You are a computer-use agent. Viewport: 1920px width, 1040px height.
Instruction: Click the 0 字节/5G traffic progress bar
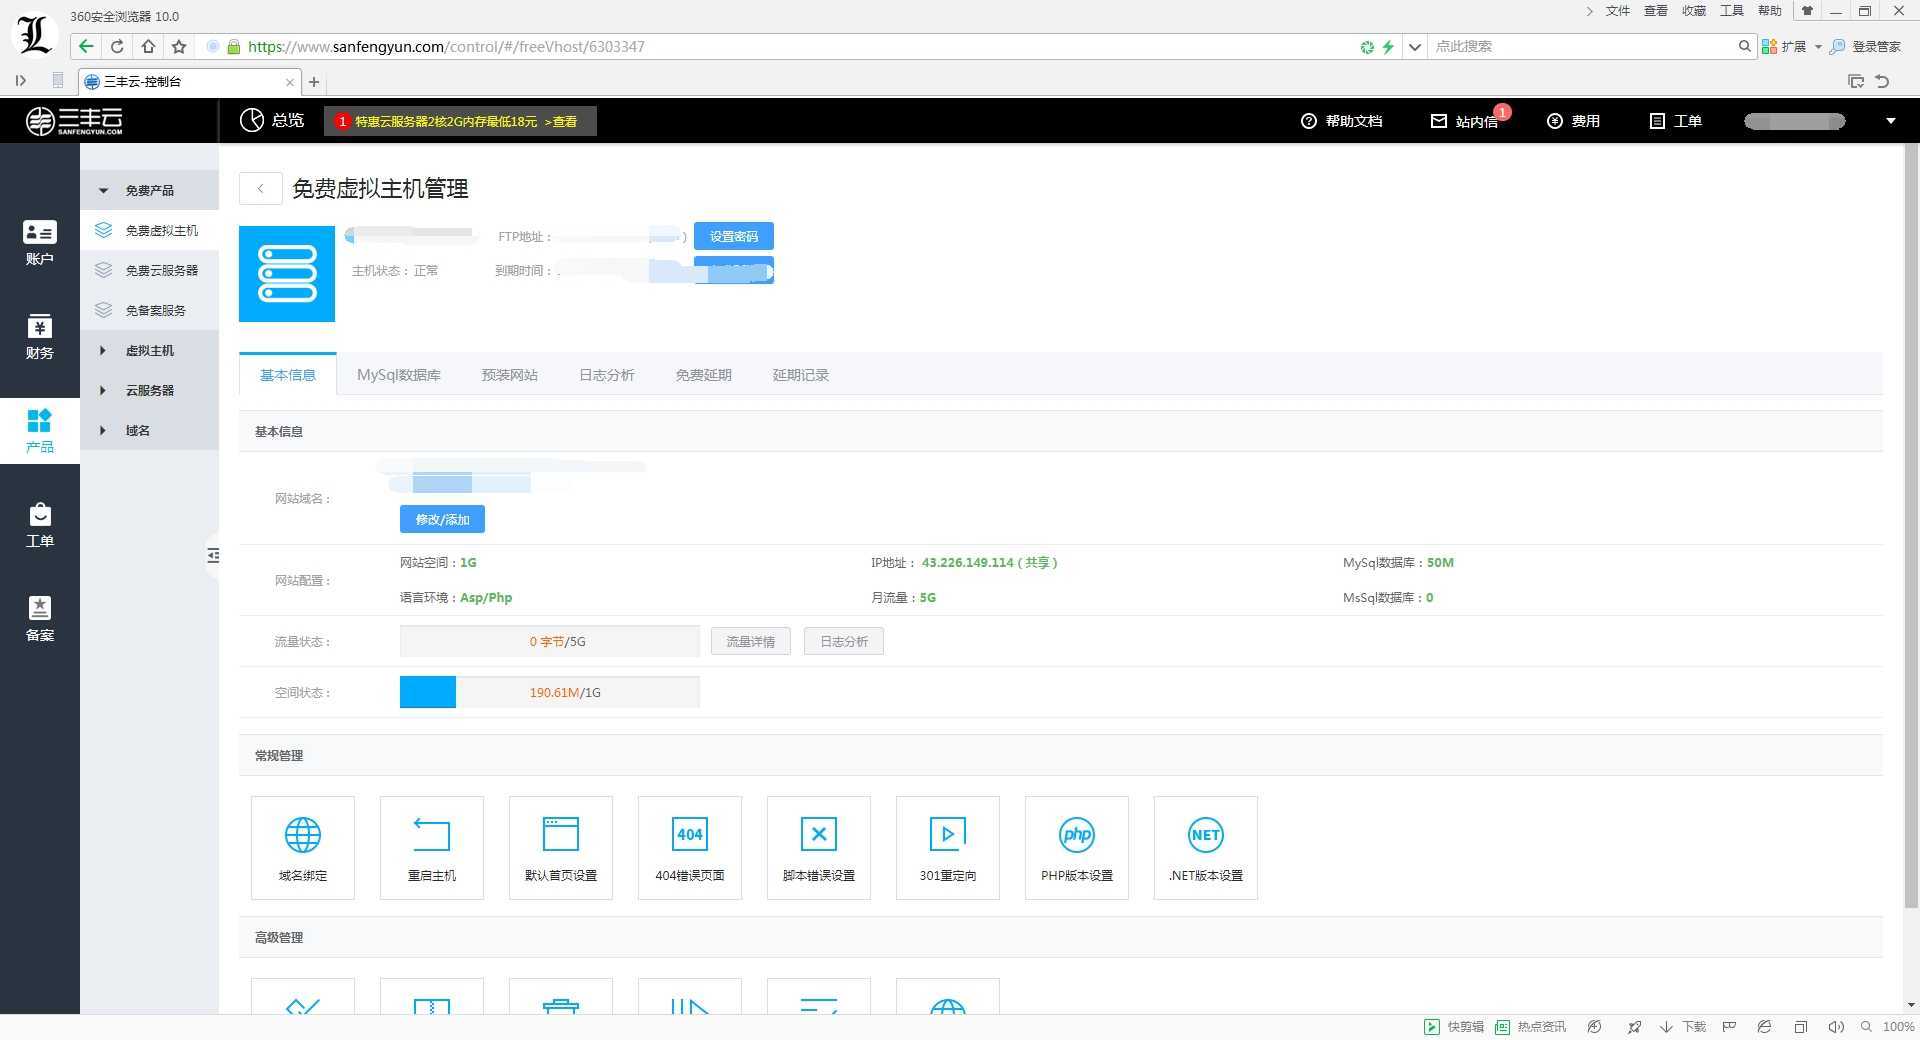coord(550,641)
